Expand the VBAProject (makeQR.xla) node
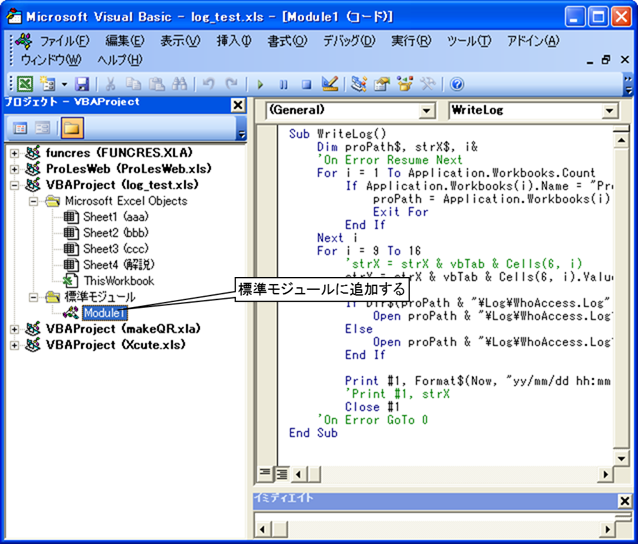This screenshot has width=638, height=544. 14,329
